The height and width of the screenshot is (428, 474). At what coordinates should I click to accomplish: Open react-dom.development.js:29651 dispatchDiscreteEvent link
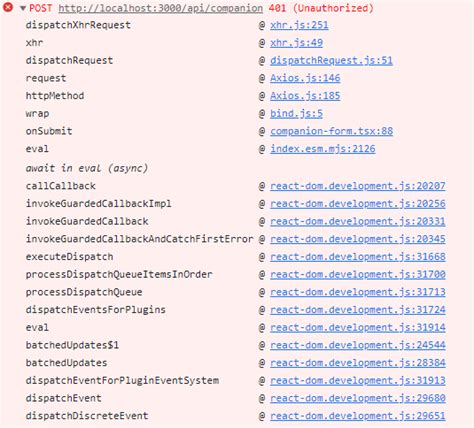pos(358,416)
